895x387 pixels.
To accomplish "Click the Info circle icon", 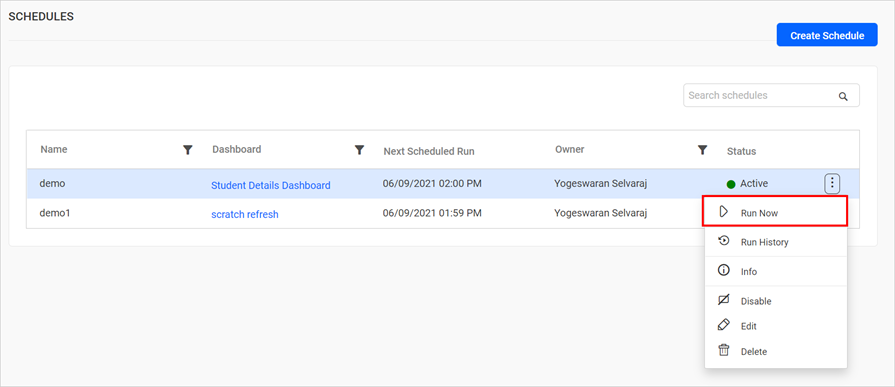I will 723,271.
